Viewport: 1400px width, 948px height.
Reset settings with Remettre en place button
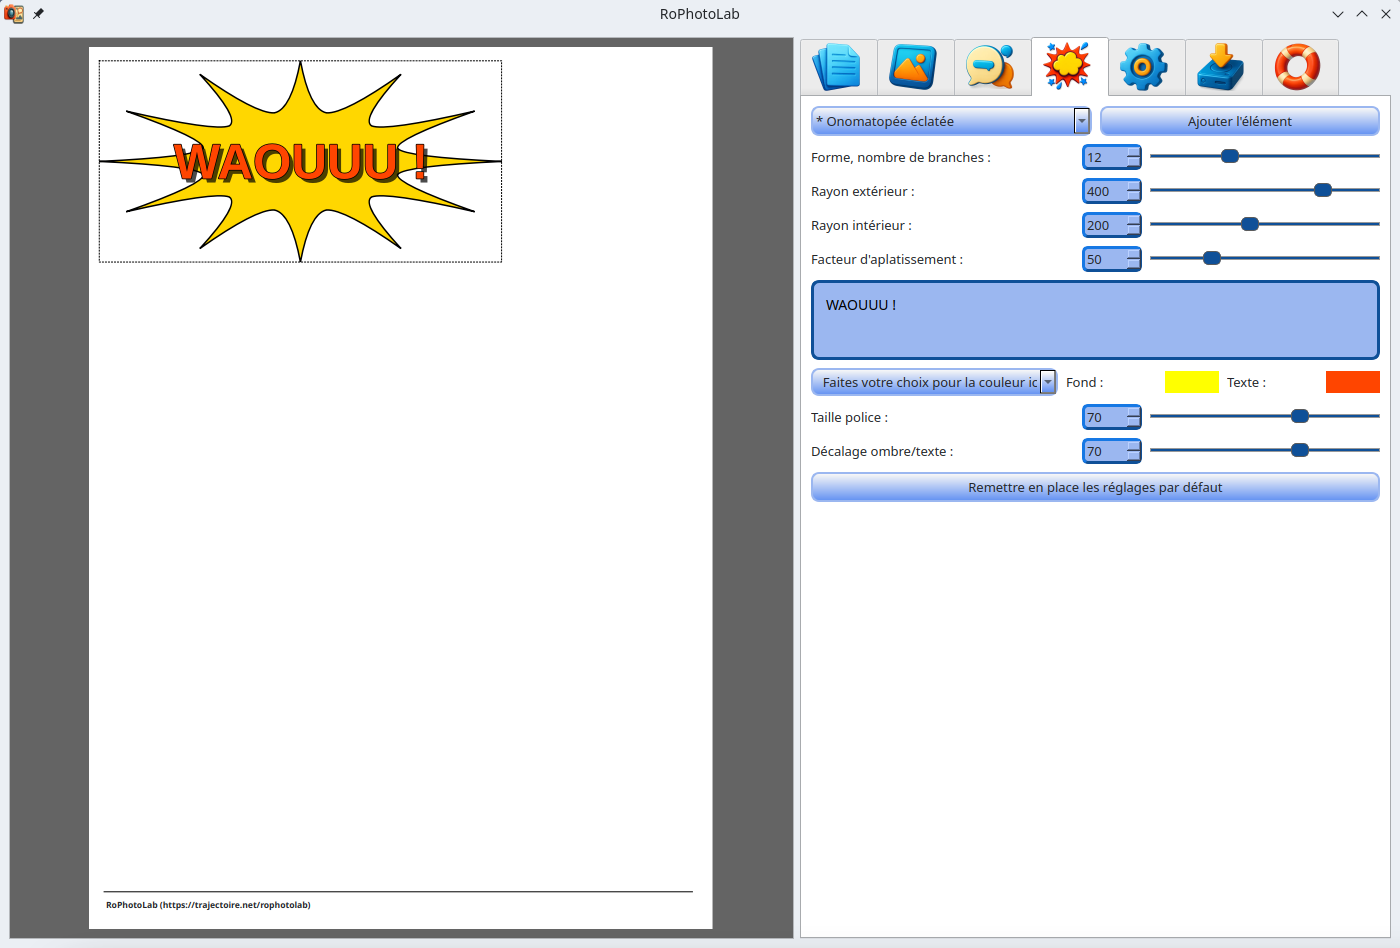click(1095, 487)
